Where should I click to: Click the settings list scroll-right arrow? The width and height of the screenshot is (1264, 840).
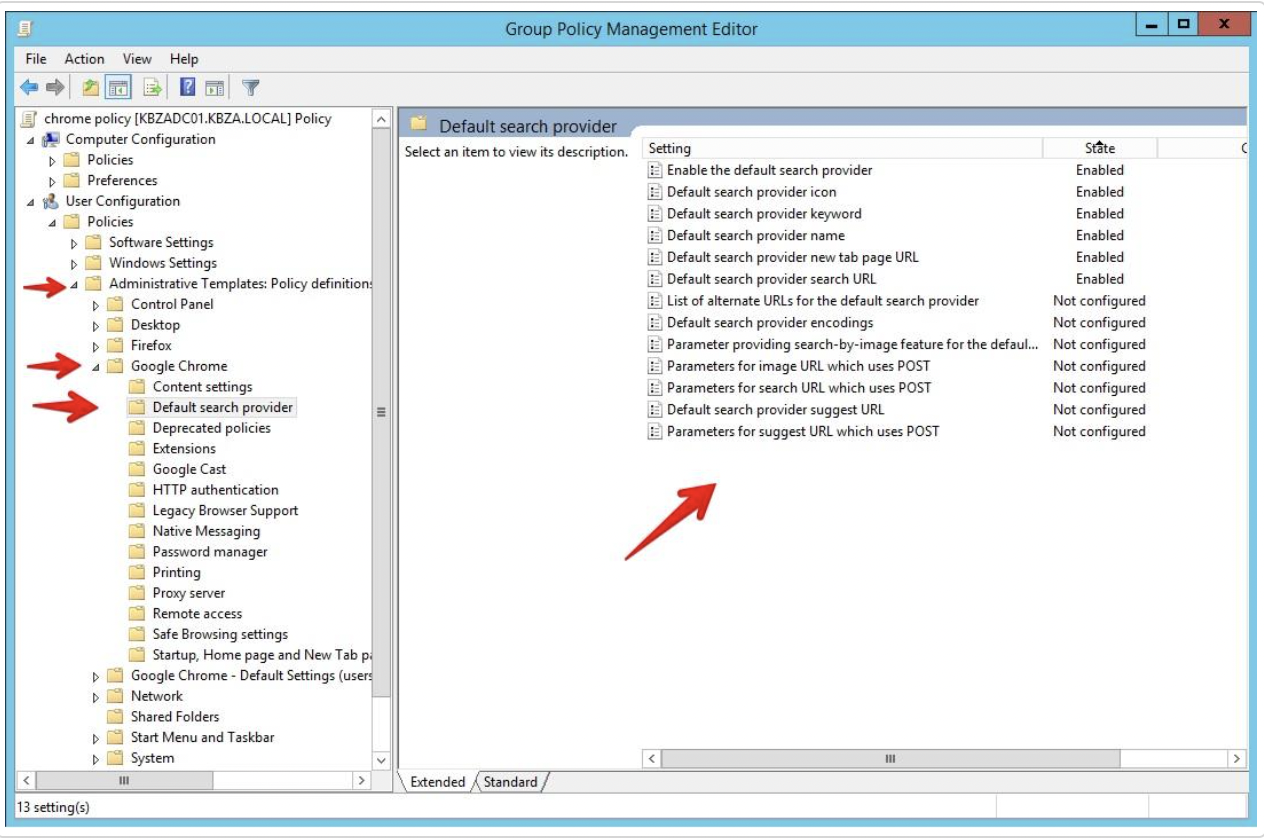coord(1237,759)
